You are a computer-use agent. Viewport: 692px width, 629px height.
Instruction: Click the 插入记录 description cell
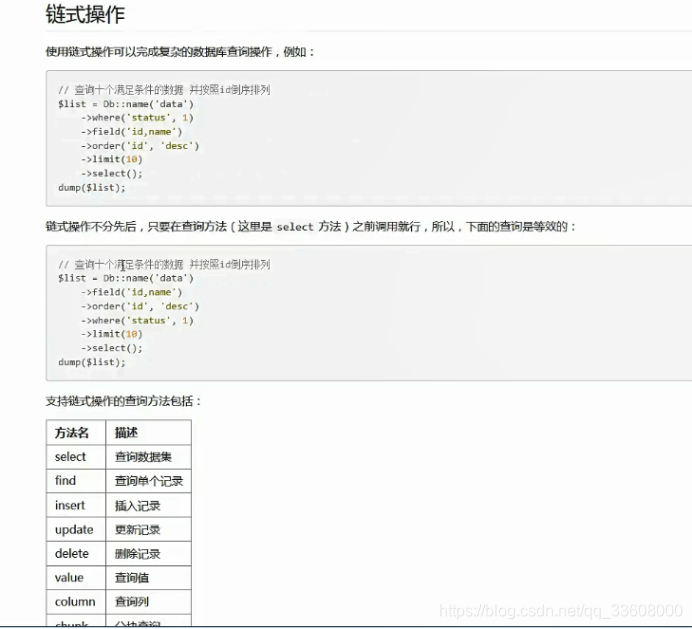click(x=148, y=505)
